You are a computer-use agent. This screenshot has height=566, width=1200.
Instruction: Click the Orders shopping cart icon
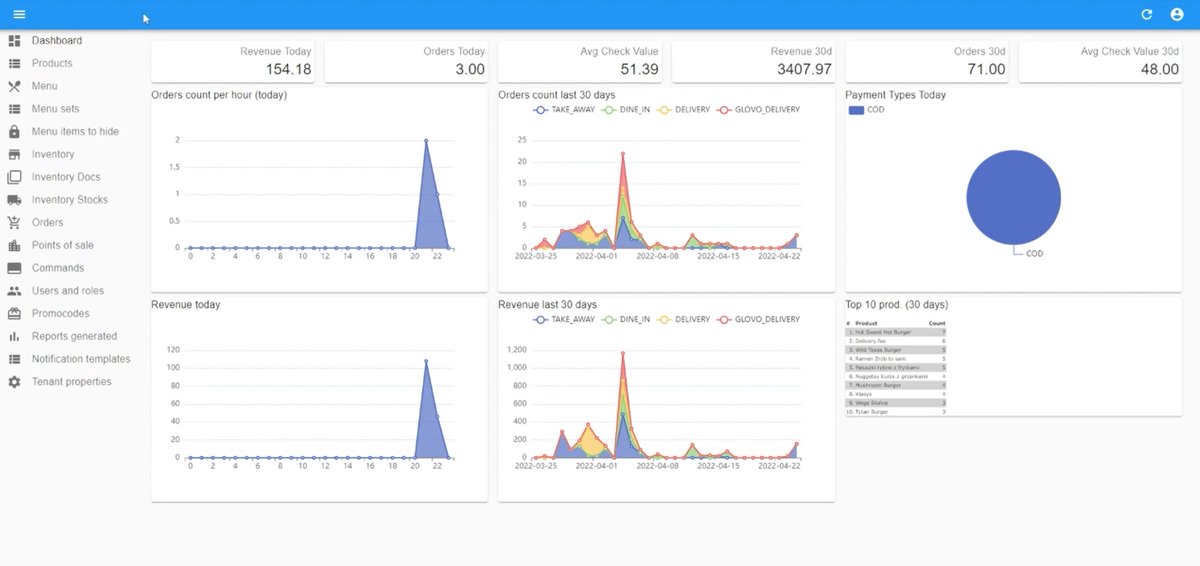coord(14,223)
